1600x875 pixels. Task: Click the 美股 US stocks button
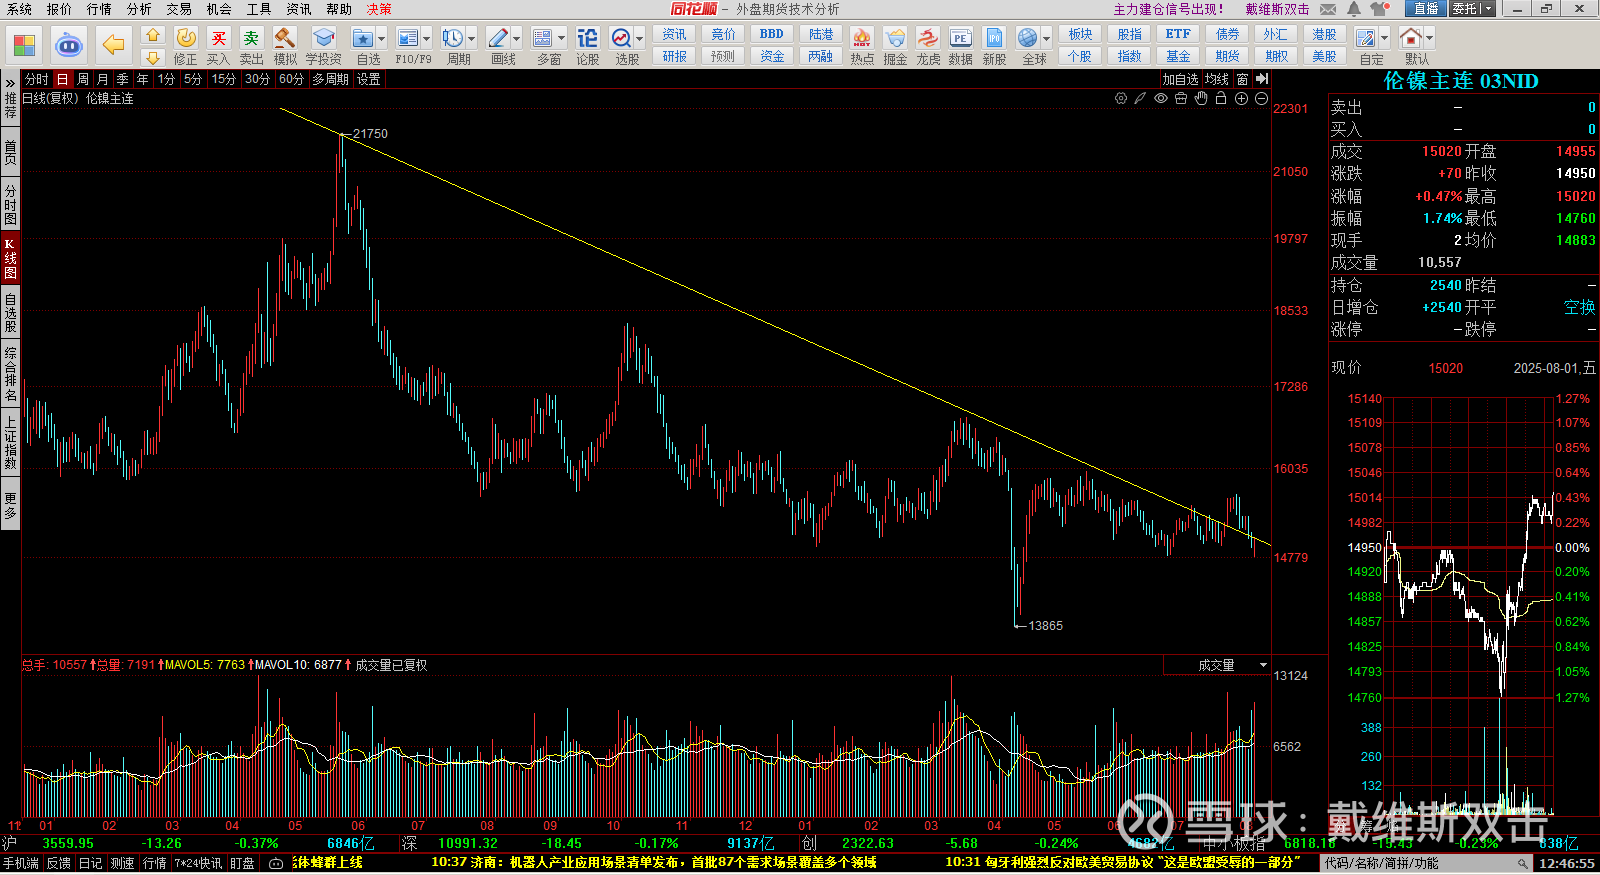[1324, 56]
